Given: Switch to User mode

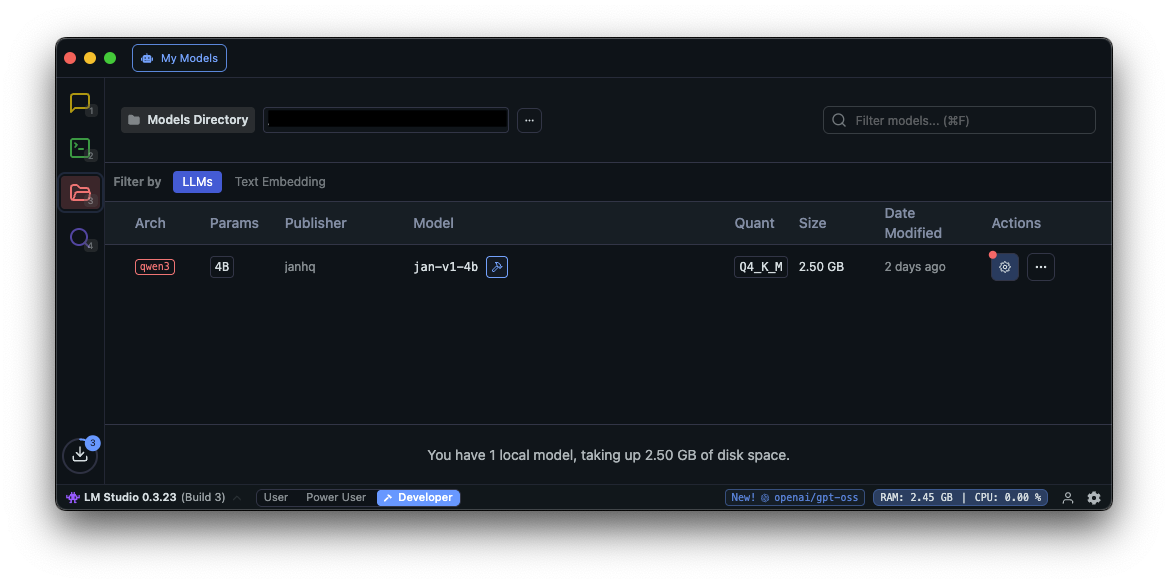Looking at the screenshot, I should [276, 498].
